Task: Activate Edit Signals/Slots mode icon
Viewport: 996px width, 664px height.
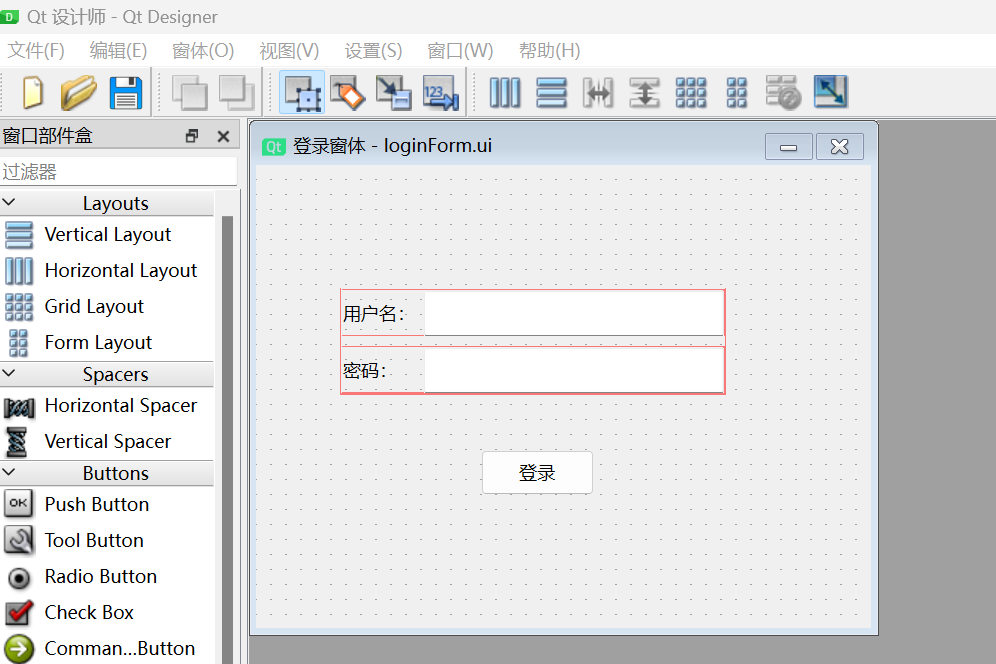Action: pyautogui.click(x=347, y=93)
